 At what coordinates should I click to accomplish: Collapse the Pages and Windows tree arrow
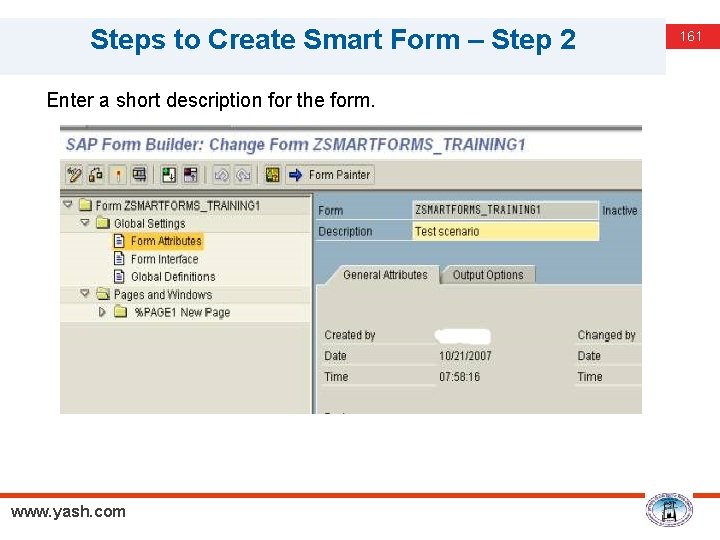tap(85, 293)
